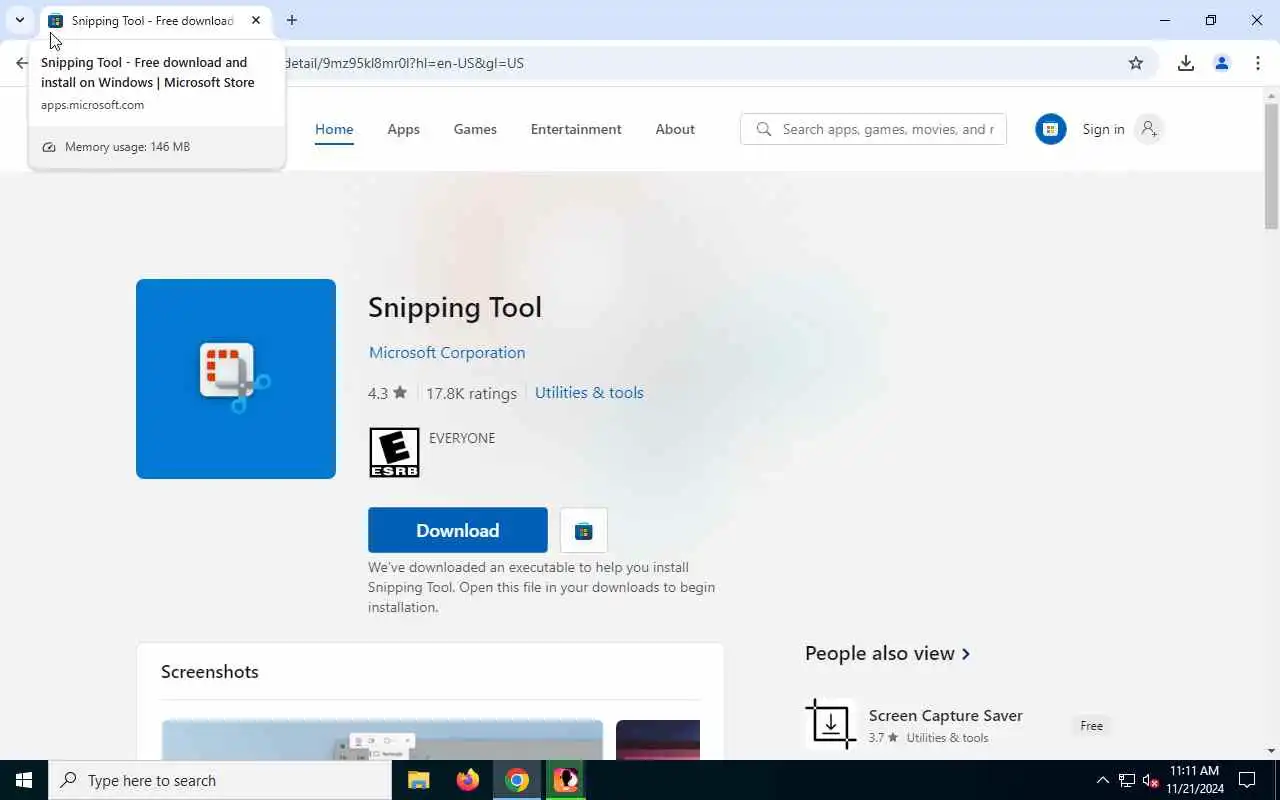The width and height of the screenshot is (1280, 800).
Task: Select the Apps navigation tab
Action: tap(403, 129)
